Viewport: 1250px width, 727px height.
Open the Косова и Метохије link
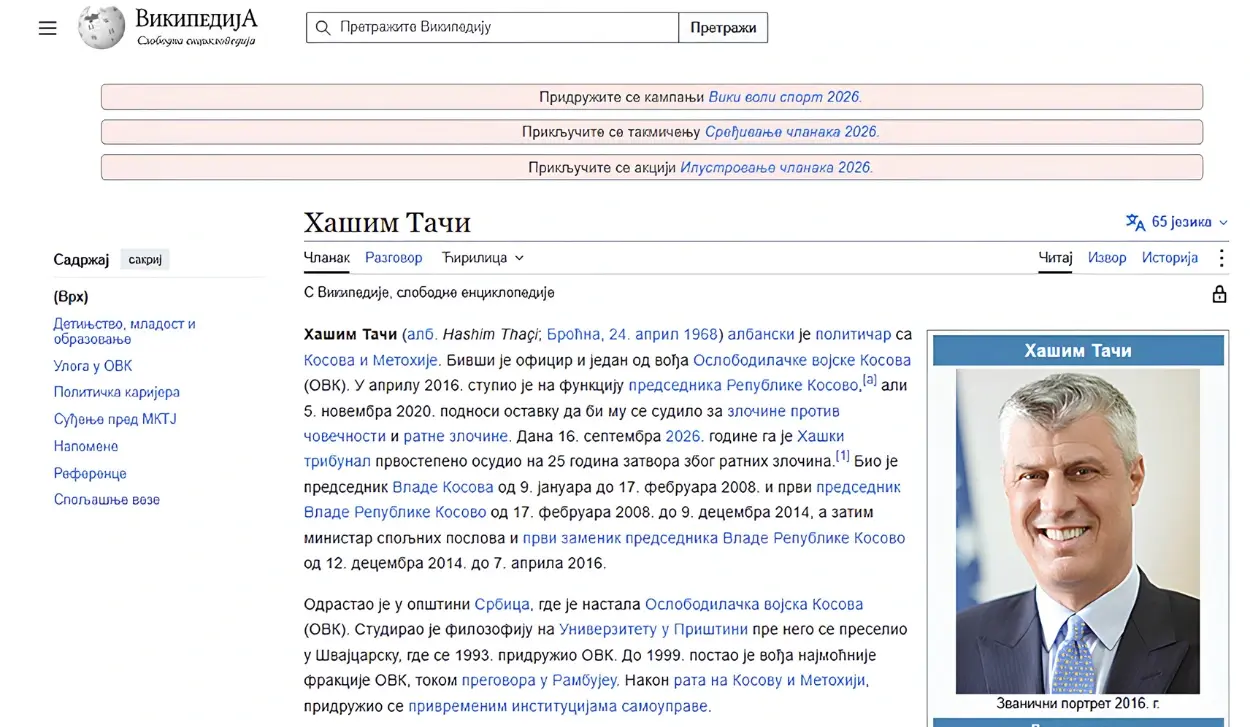click(372, 360)
